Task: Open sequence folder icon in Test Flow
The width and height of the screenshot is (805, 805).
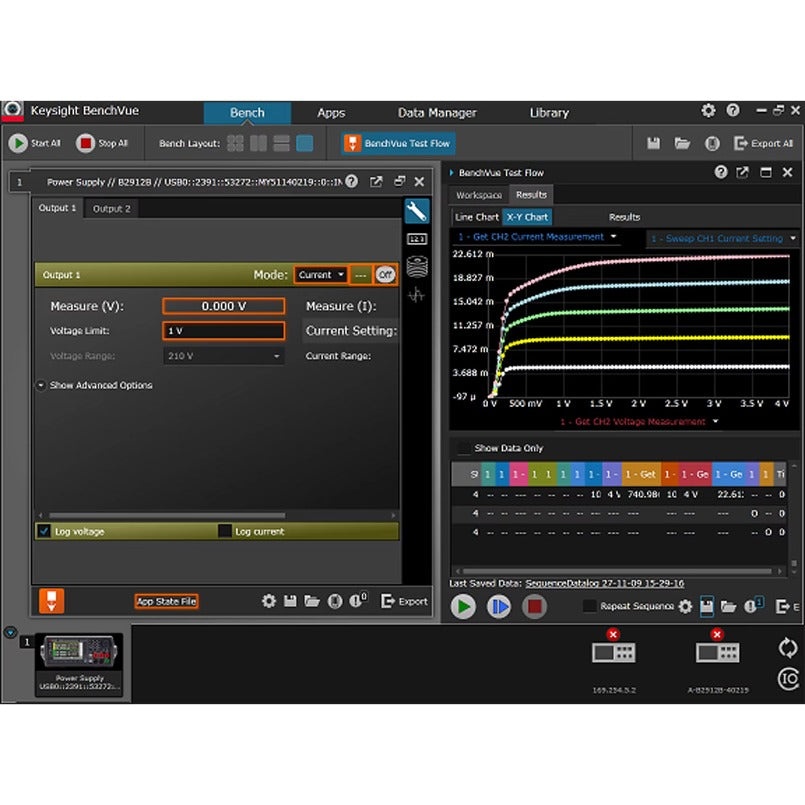Action: pos(729,606)
